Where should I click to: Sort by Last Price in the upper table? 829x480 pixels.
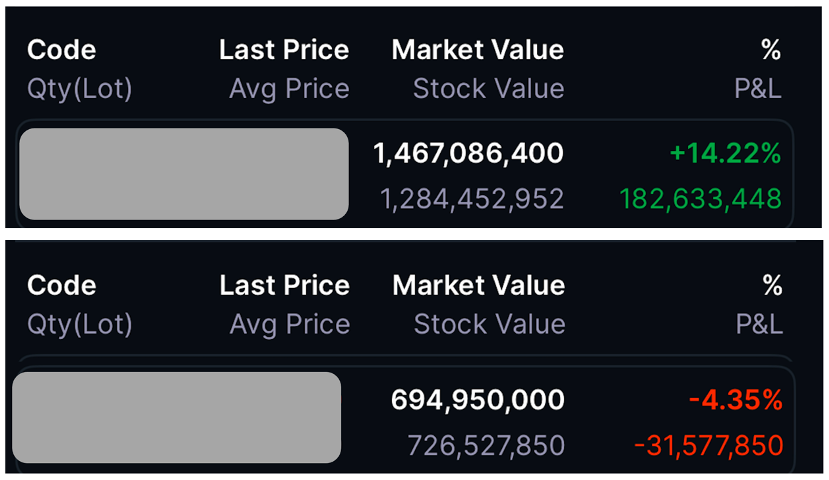click(284, 50)
